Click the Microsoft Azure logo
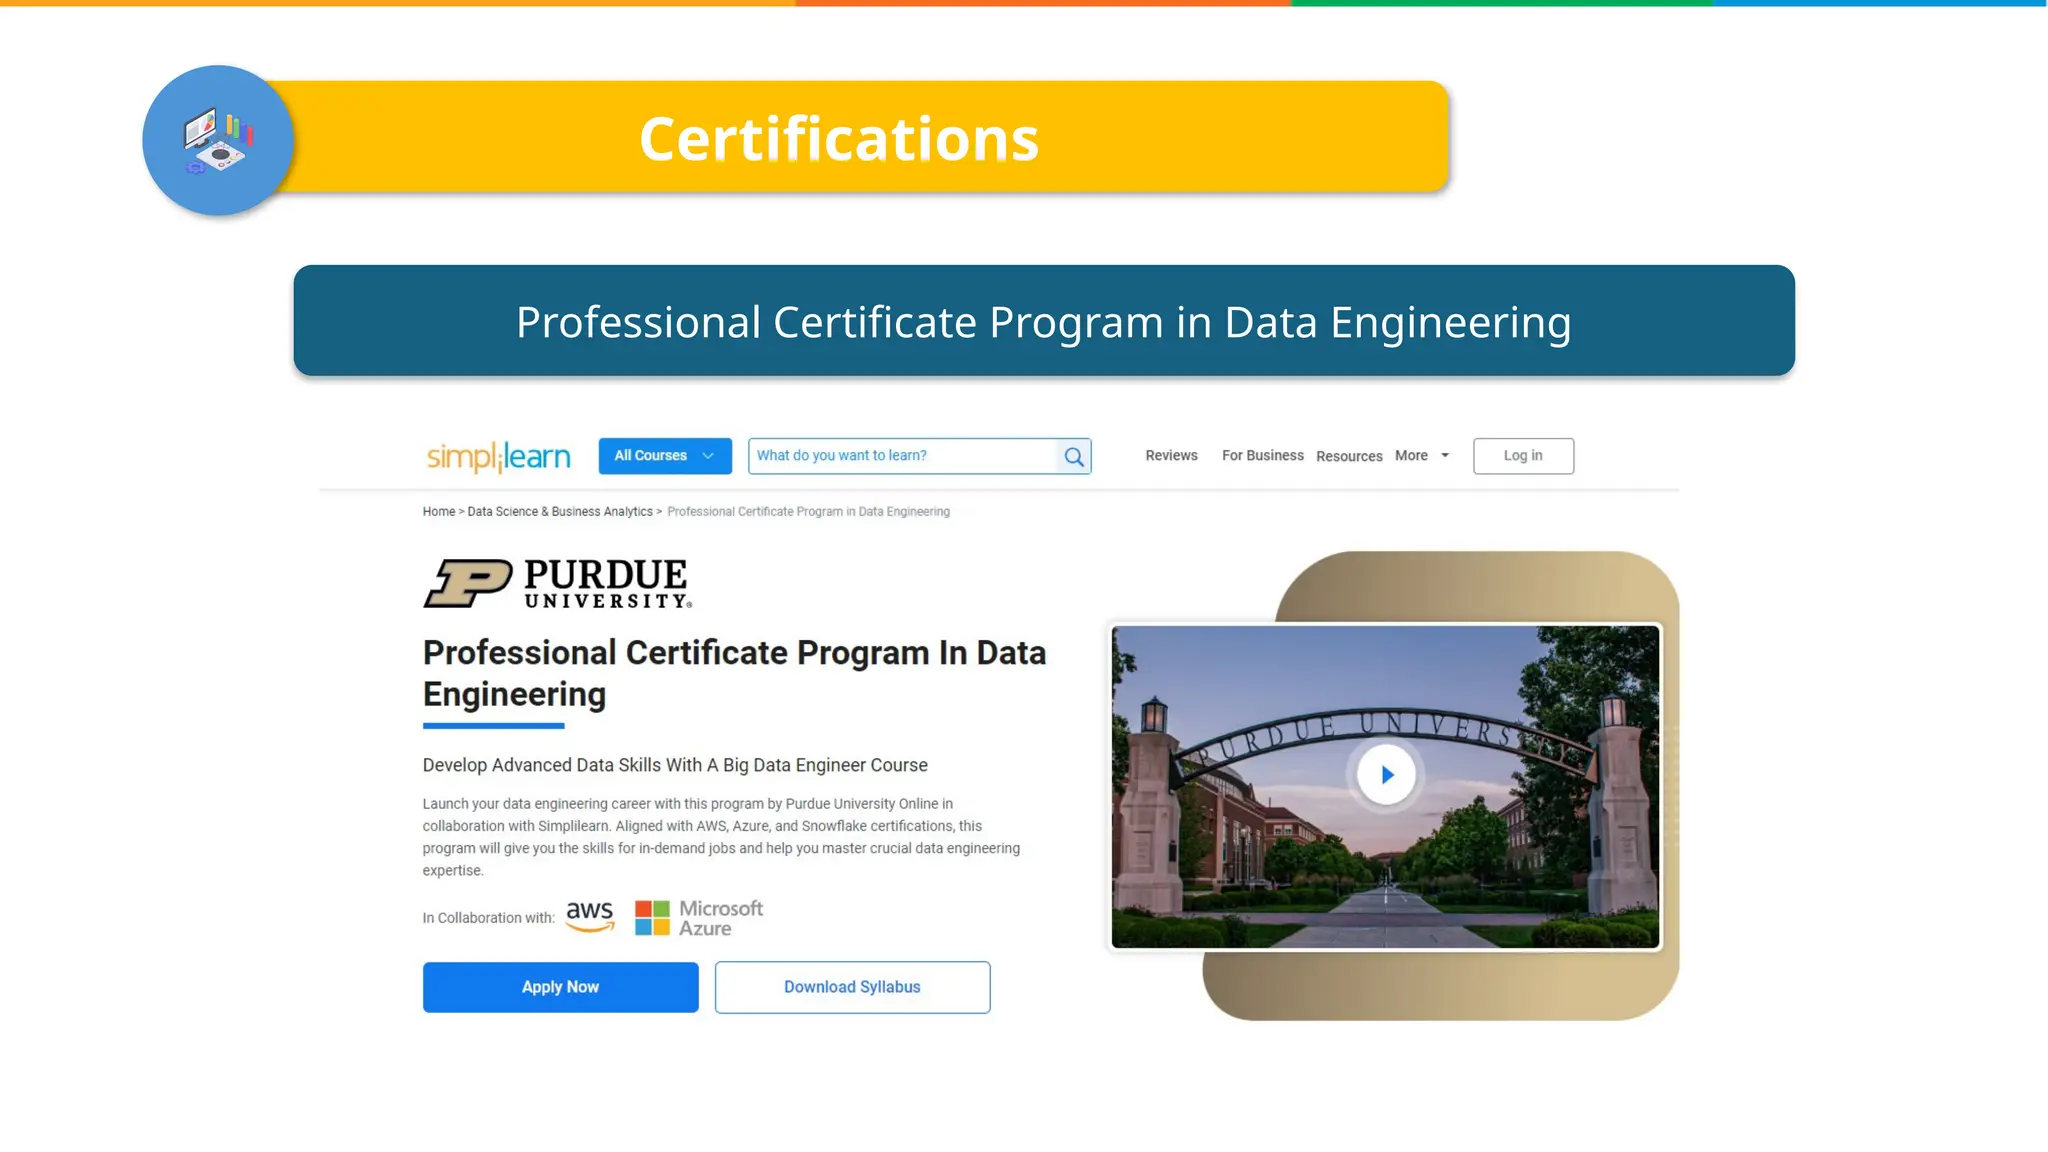Viewport: 2048px width, 1152px height. coord(699,918)
